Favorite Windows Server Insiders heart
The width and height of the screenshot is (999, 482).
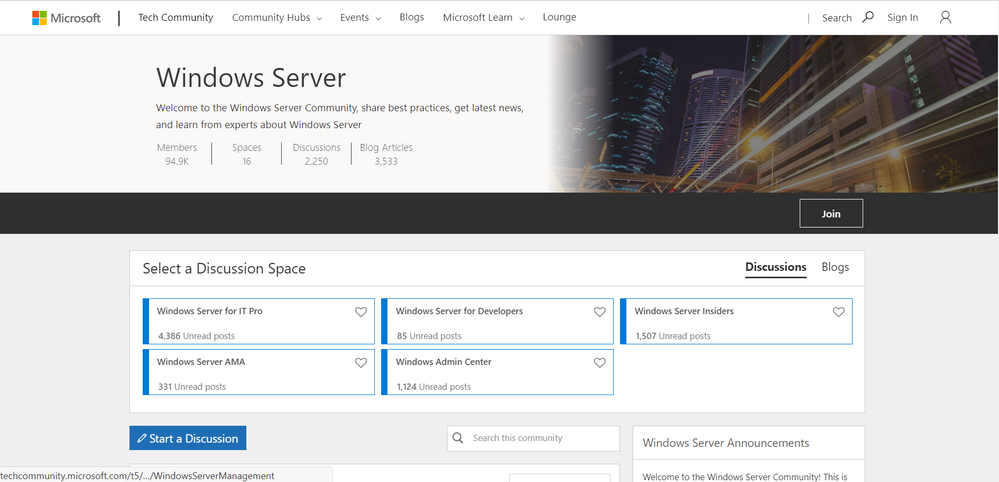point(838,312)
